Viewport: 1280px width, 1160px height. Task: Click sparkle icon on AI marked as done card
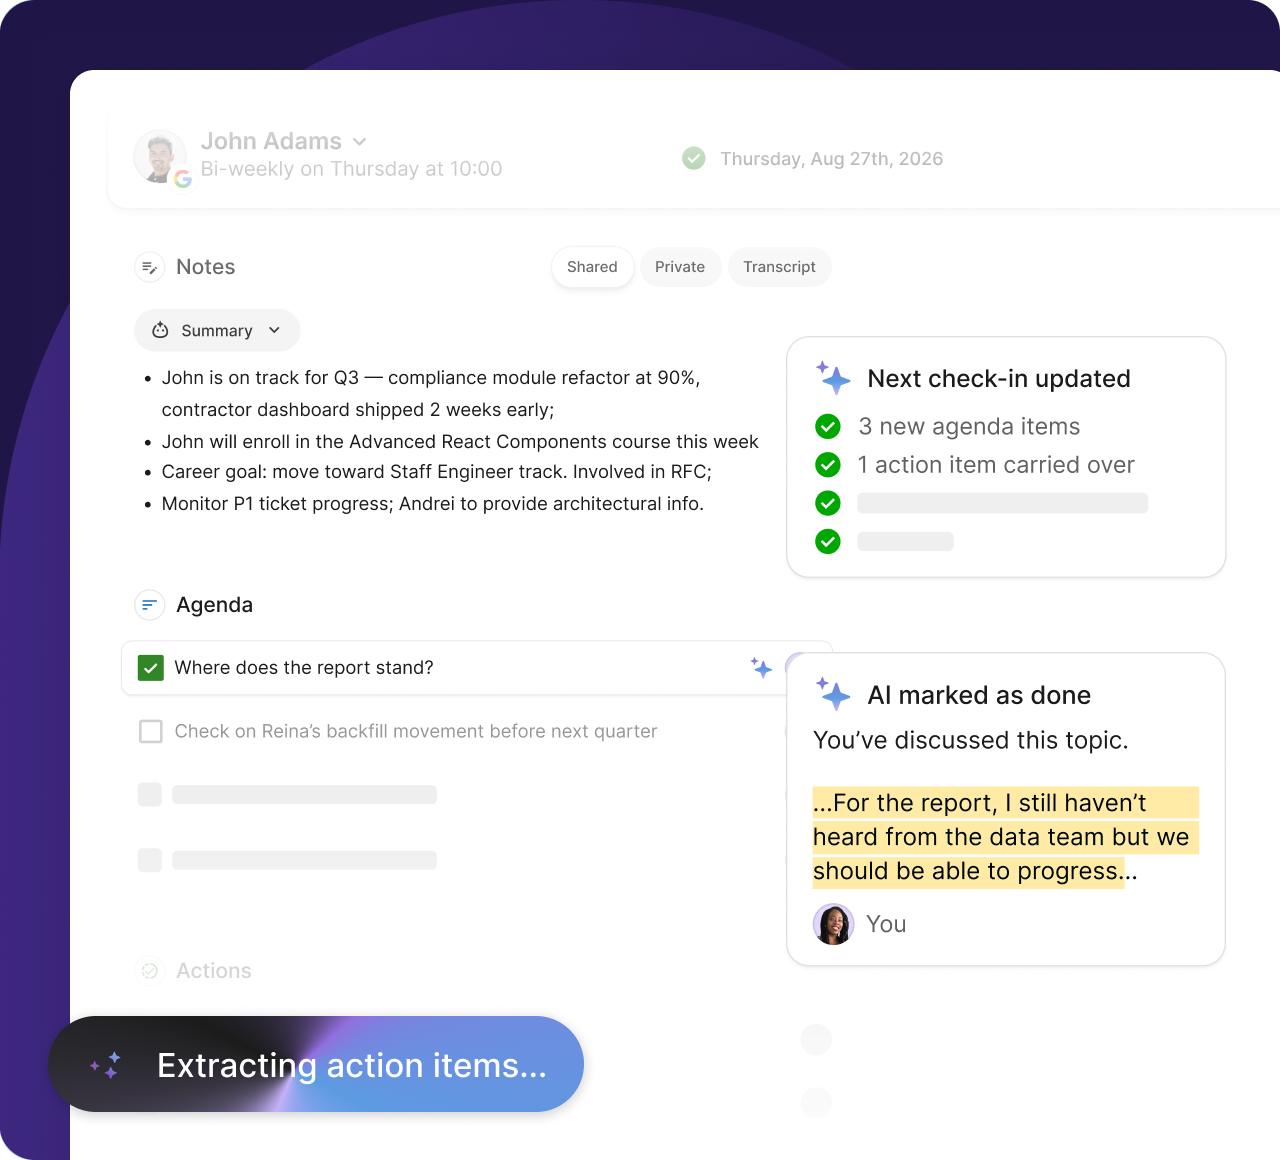pos(833,693)
